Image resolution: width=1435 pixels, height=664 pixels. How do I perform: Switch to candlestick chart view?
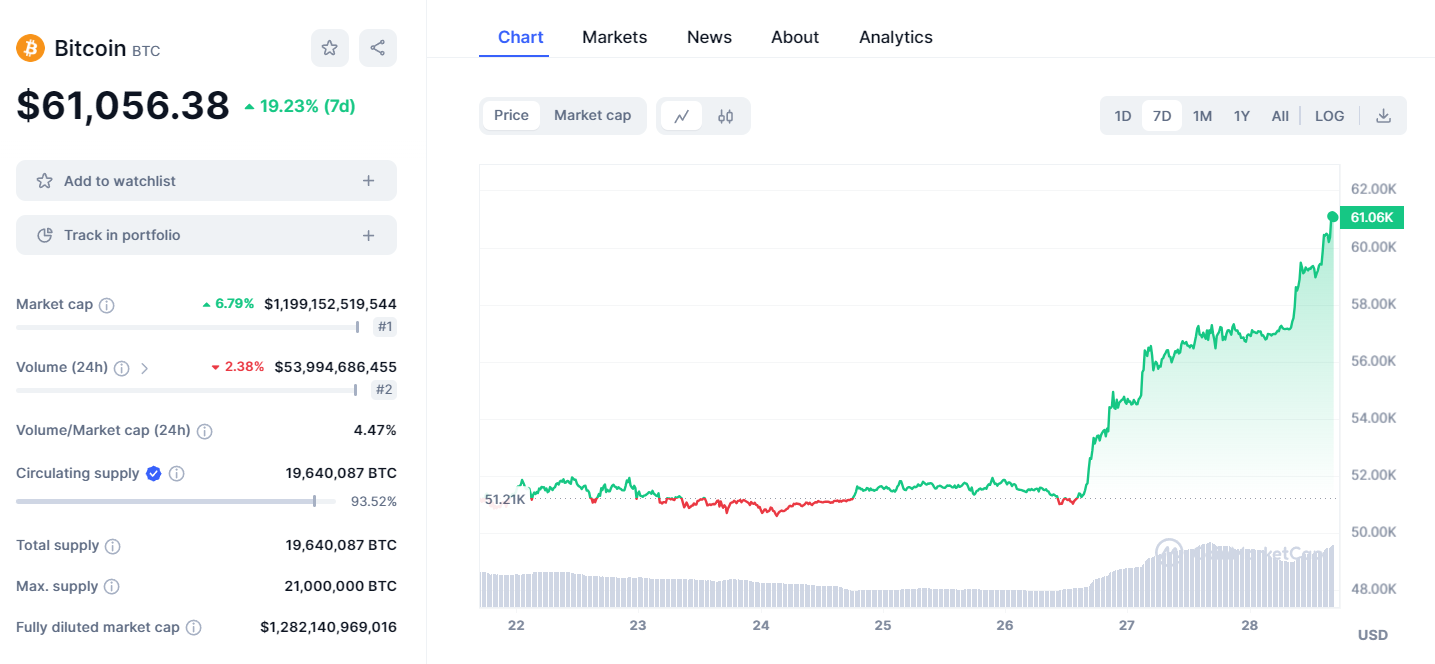(725, 116)
